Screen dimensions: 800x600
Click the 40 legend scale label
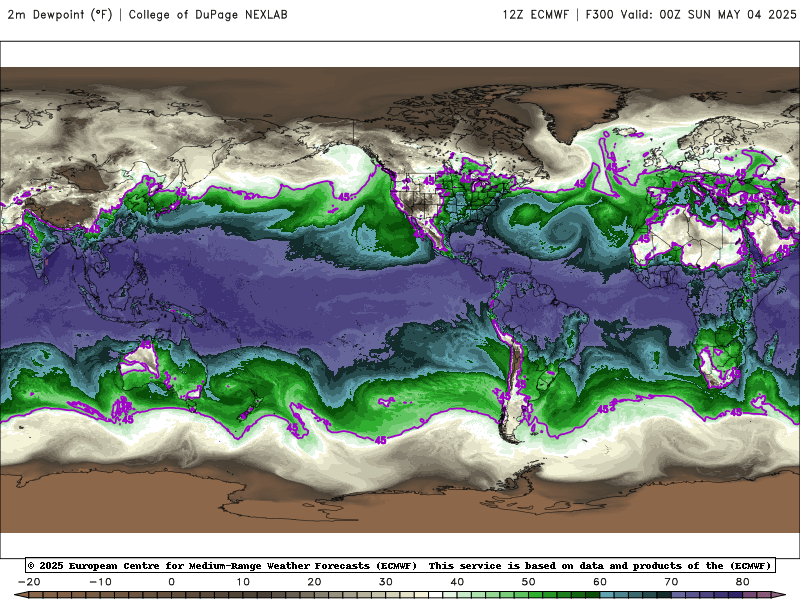point(457,582)
